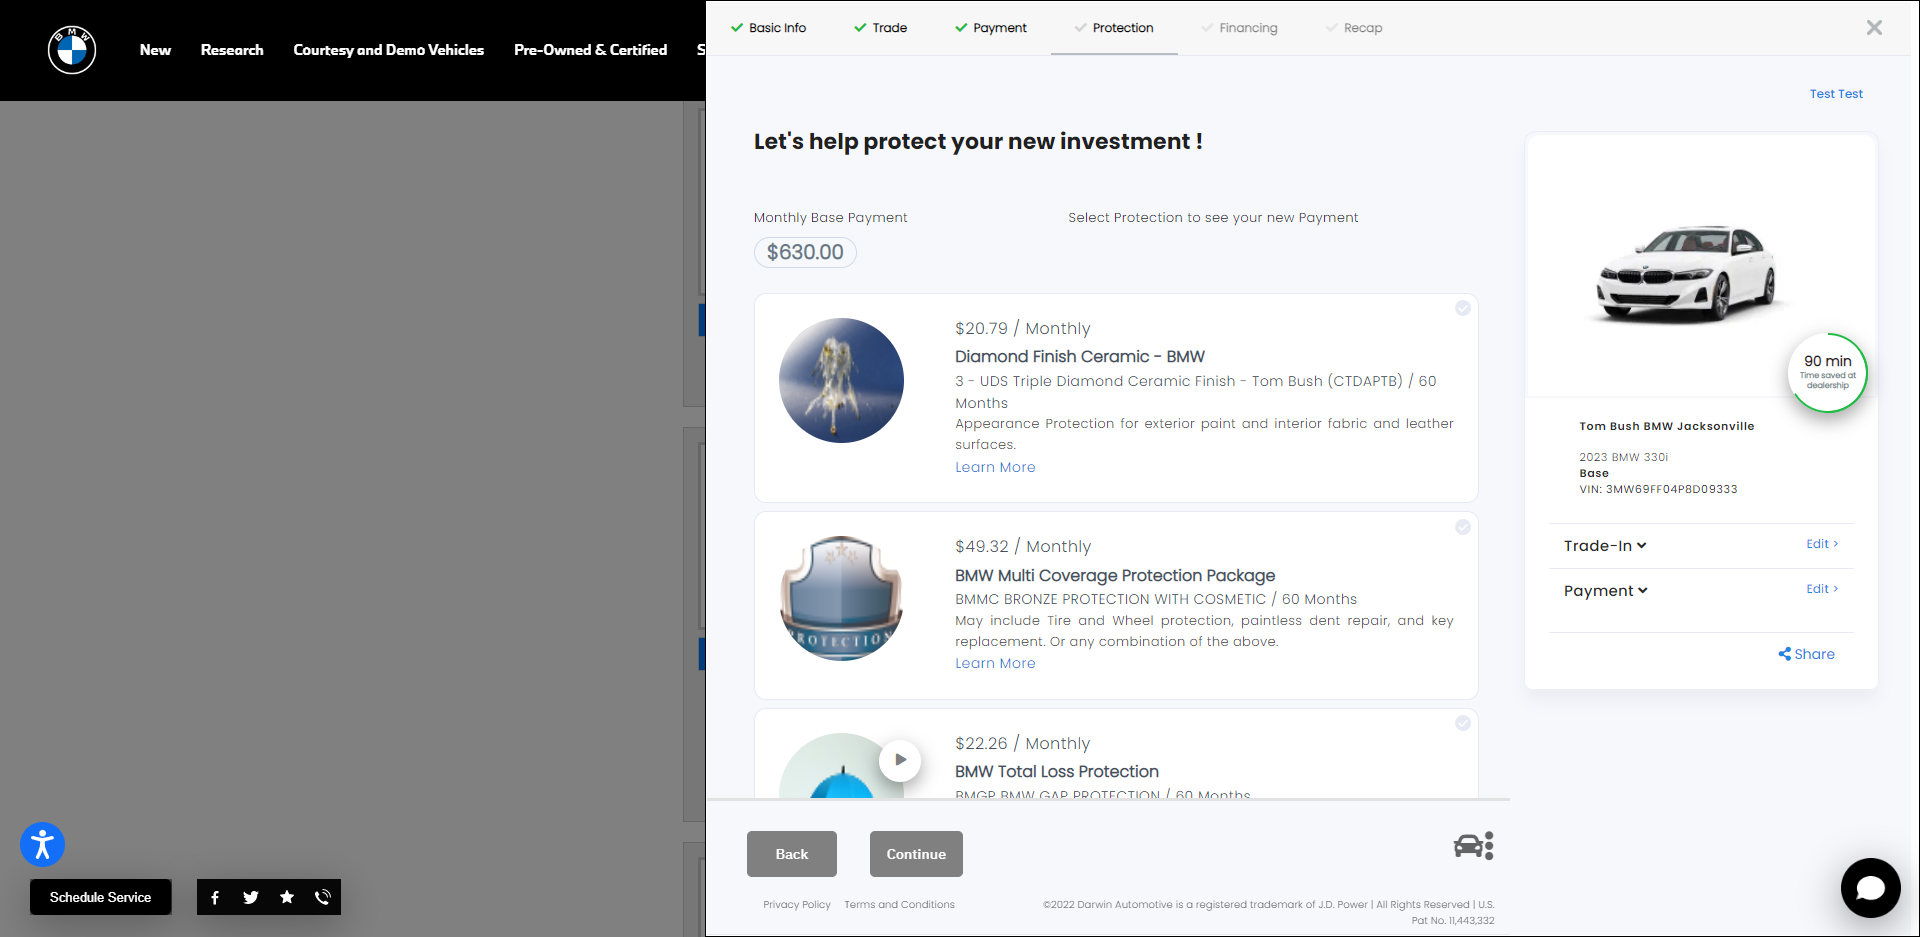Select BMW Multi Coverage Protection Package checkbox
This screenshot has width=1920, height=937.
(x=1463, y=527)
